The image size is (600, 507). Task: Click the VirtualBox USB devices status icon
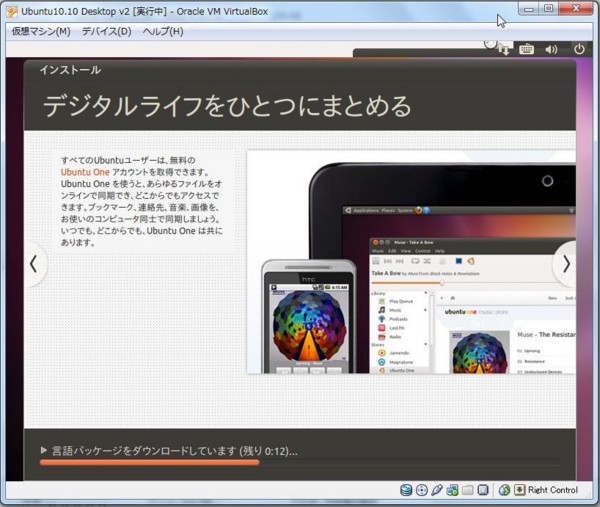coord(437,490)
